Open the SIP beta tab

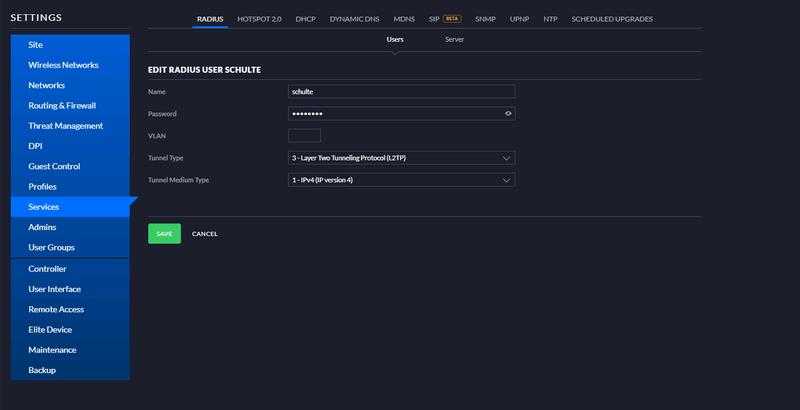pyautogui.click(x=445, y=19)
